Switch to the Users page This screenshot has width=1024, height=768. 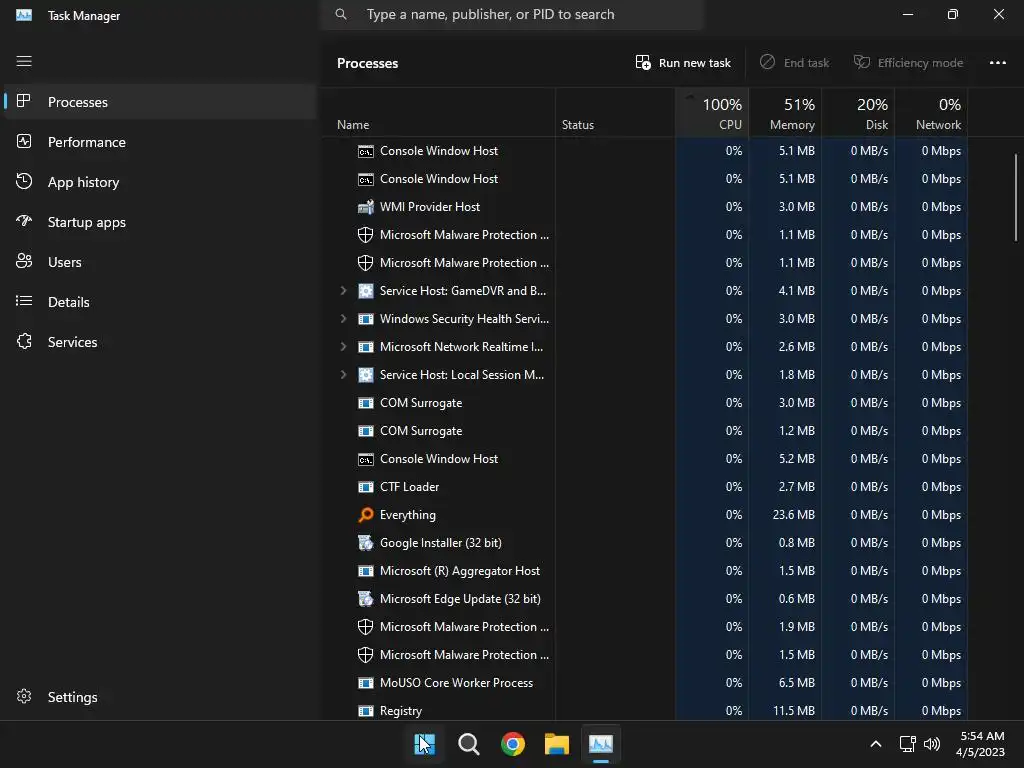pos(160,261)
